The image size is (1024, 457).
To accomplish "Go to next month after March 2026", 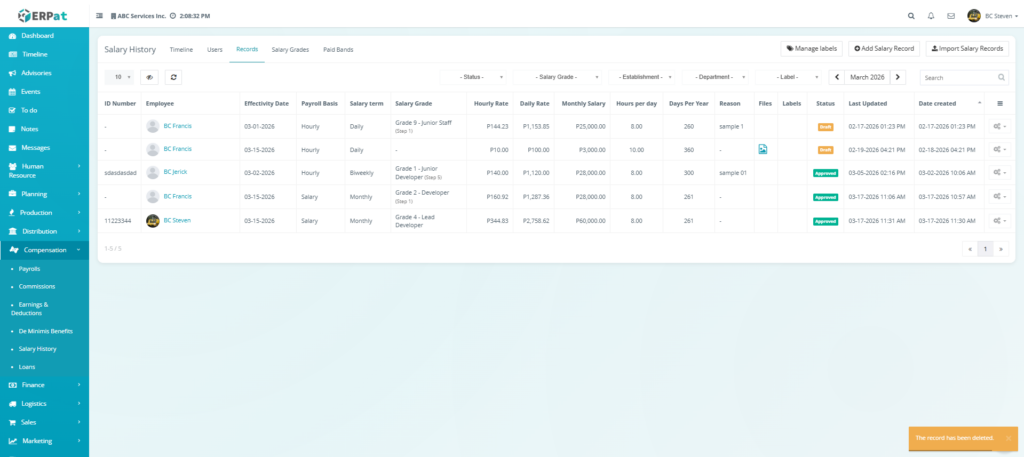I will click(898, 77).
